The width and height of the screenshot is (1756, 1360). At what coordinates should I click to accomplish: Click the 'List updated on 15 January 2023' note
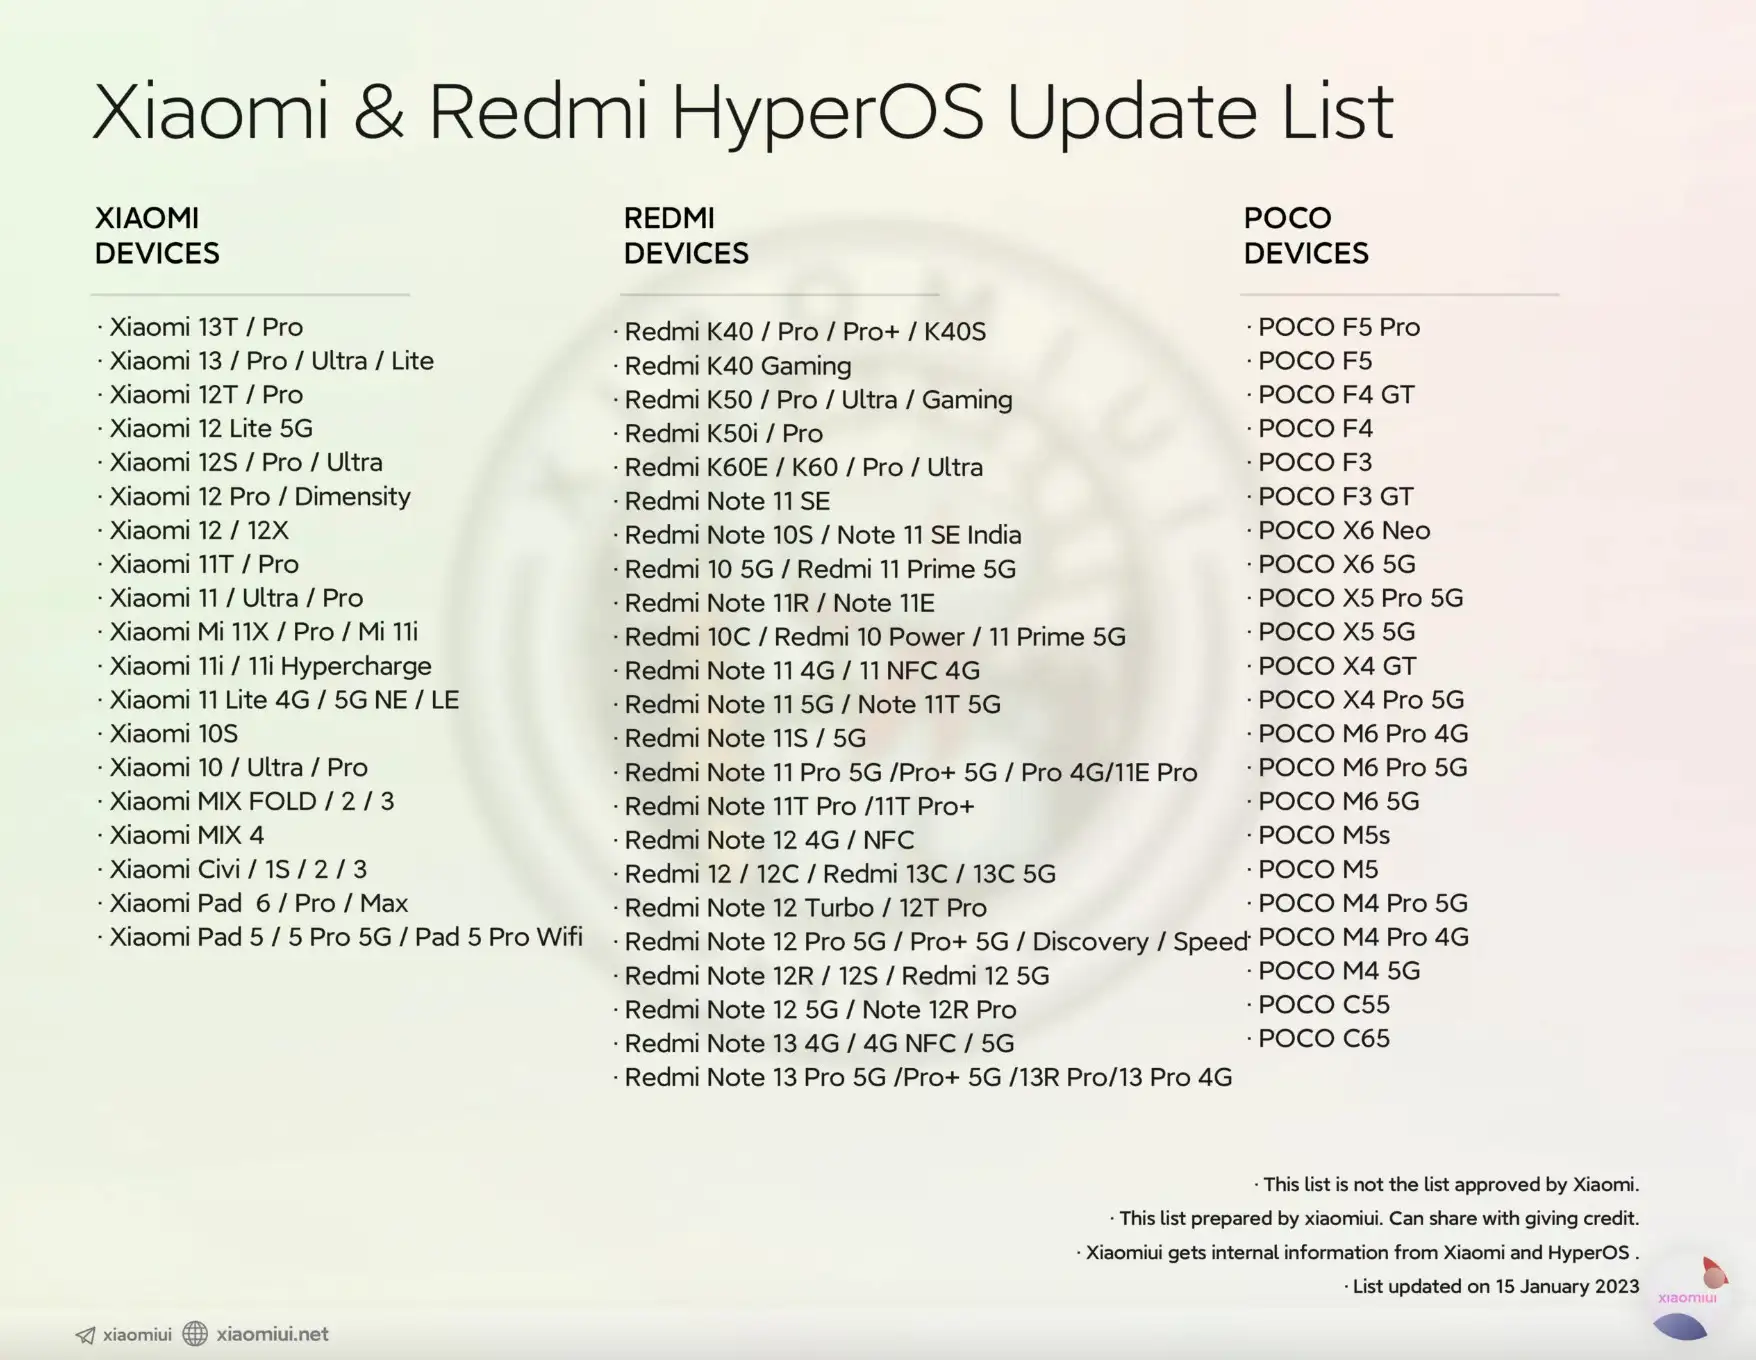(x=1495, y=1286)
